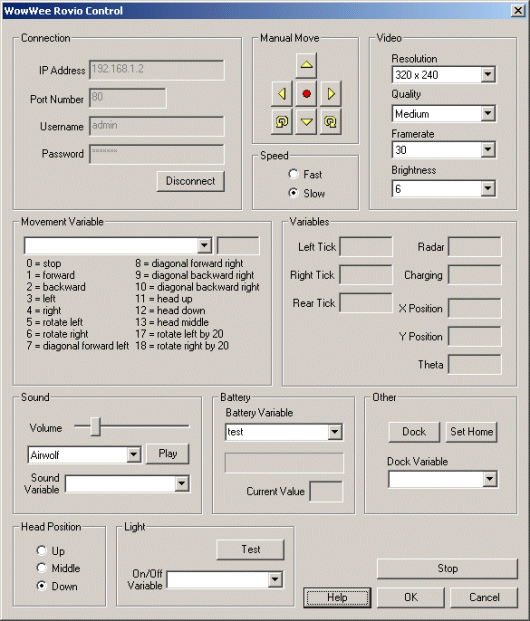
Task: Move backward with the down arrow button
Action: coord(306,122)
